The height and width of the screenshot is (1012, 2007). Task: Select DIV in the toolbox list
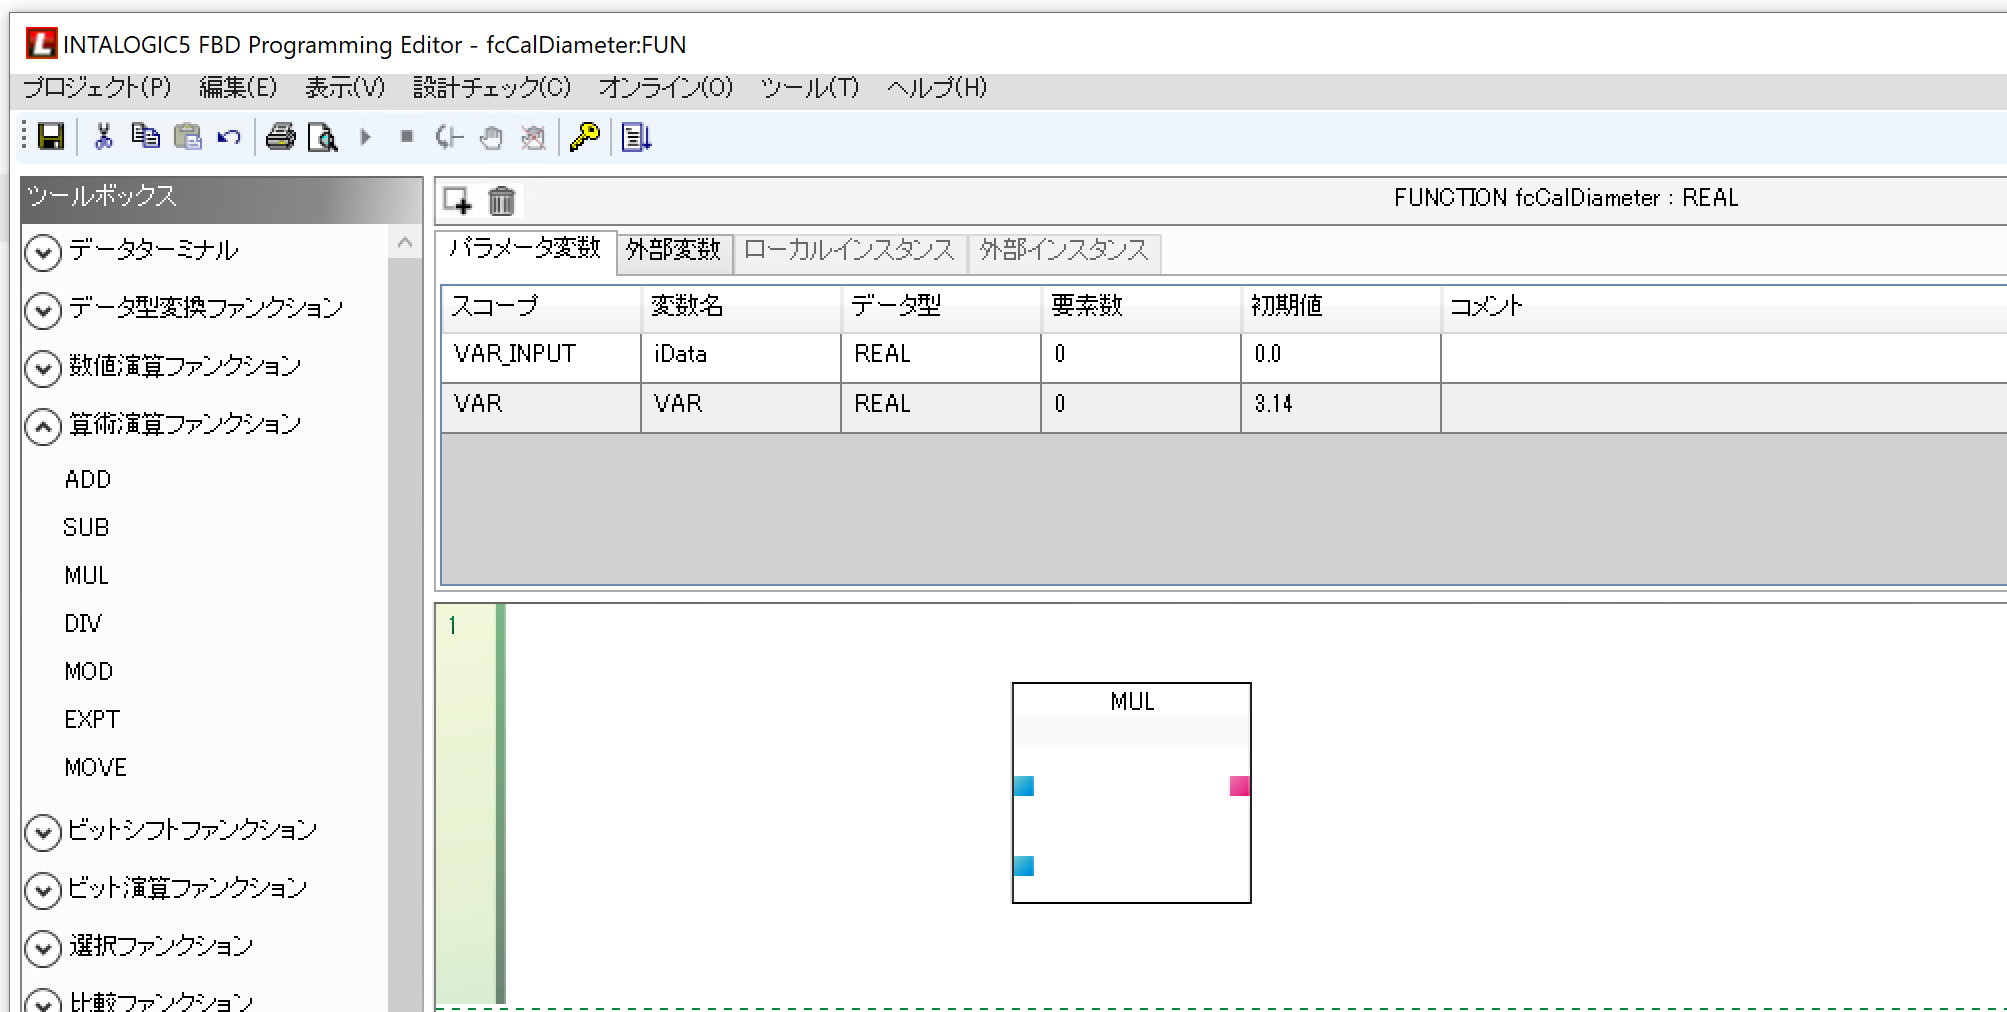tap(83, 624)
